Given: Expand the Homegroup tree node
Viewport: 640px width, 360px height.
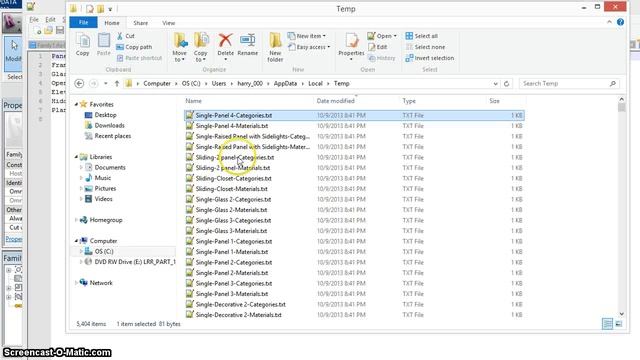Looking at the screenshot, I should point(76,220).
